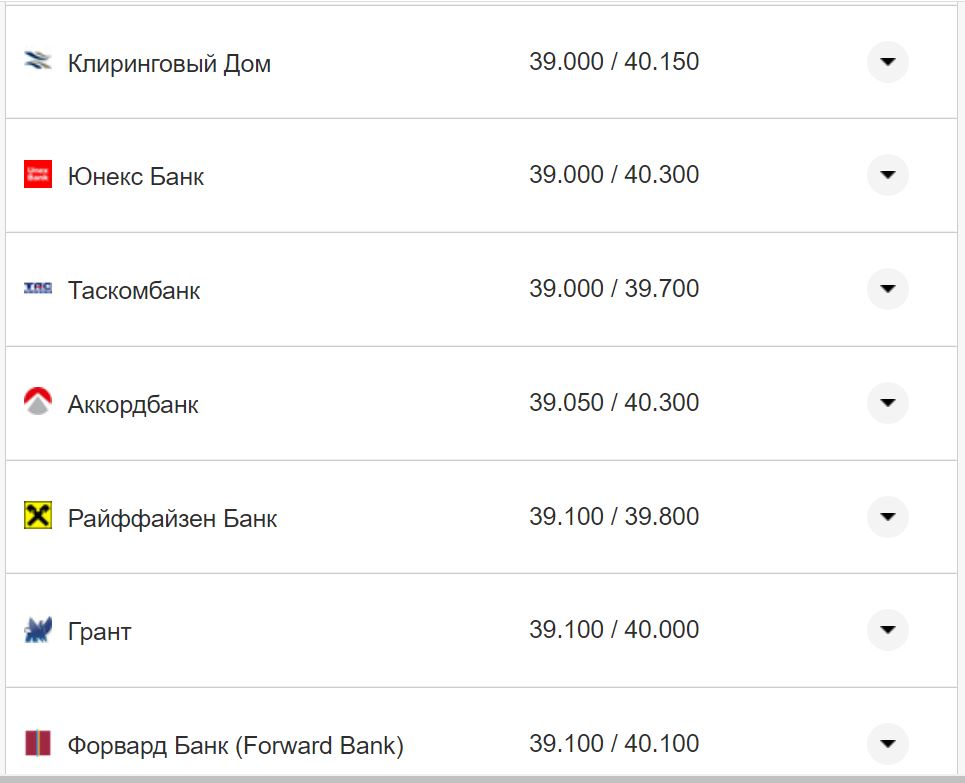Open the Райффайзен Банк name link
The height and width of the screenshot is (783, 965).
coord(172,519)
